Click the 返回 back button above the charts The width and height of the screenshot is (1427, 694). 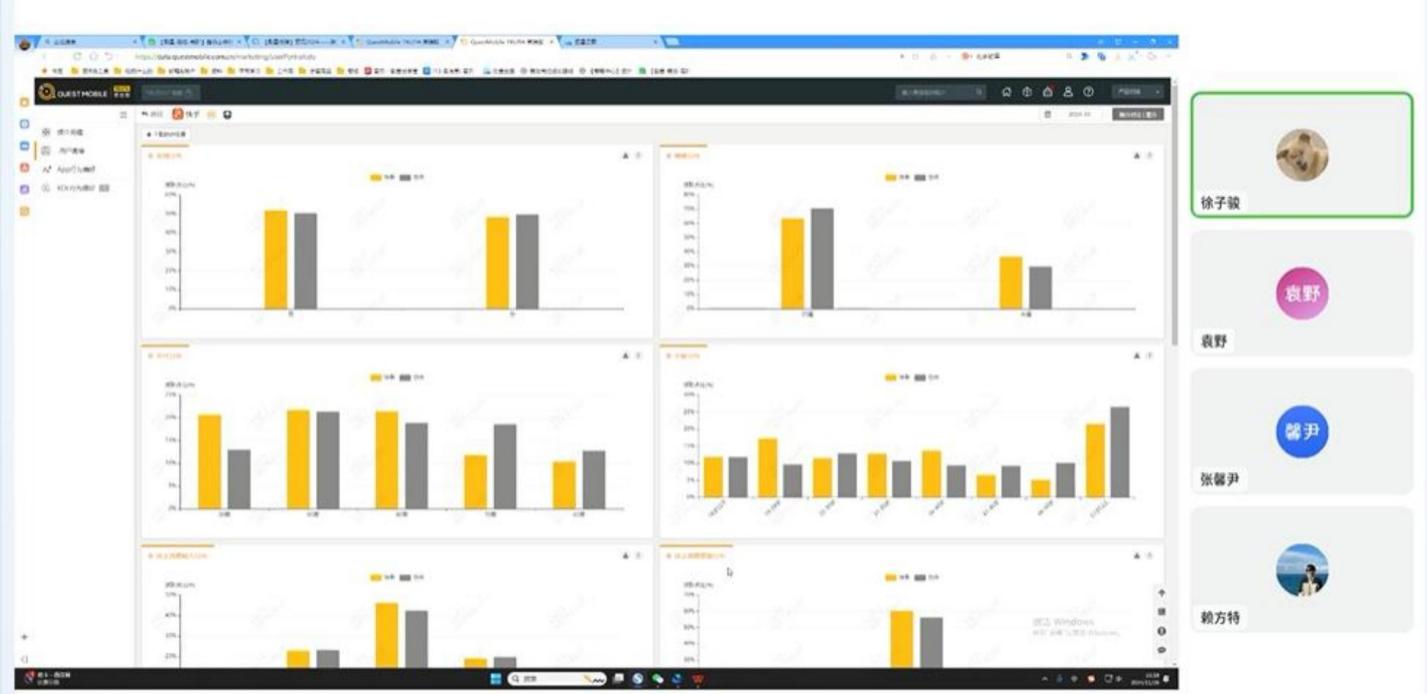tap(153, 115)
